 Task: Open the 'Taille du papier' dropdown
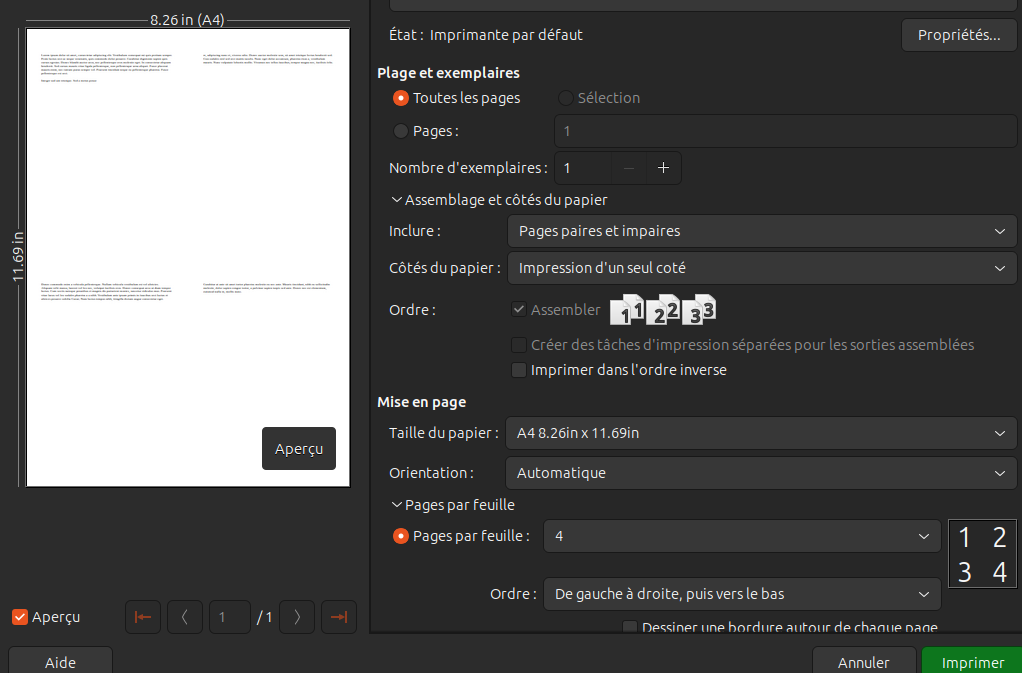761,433
